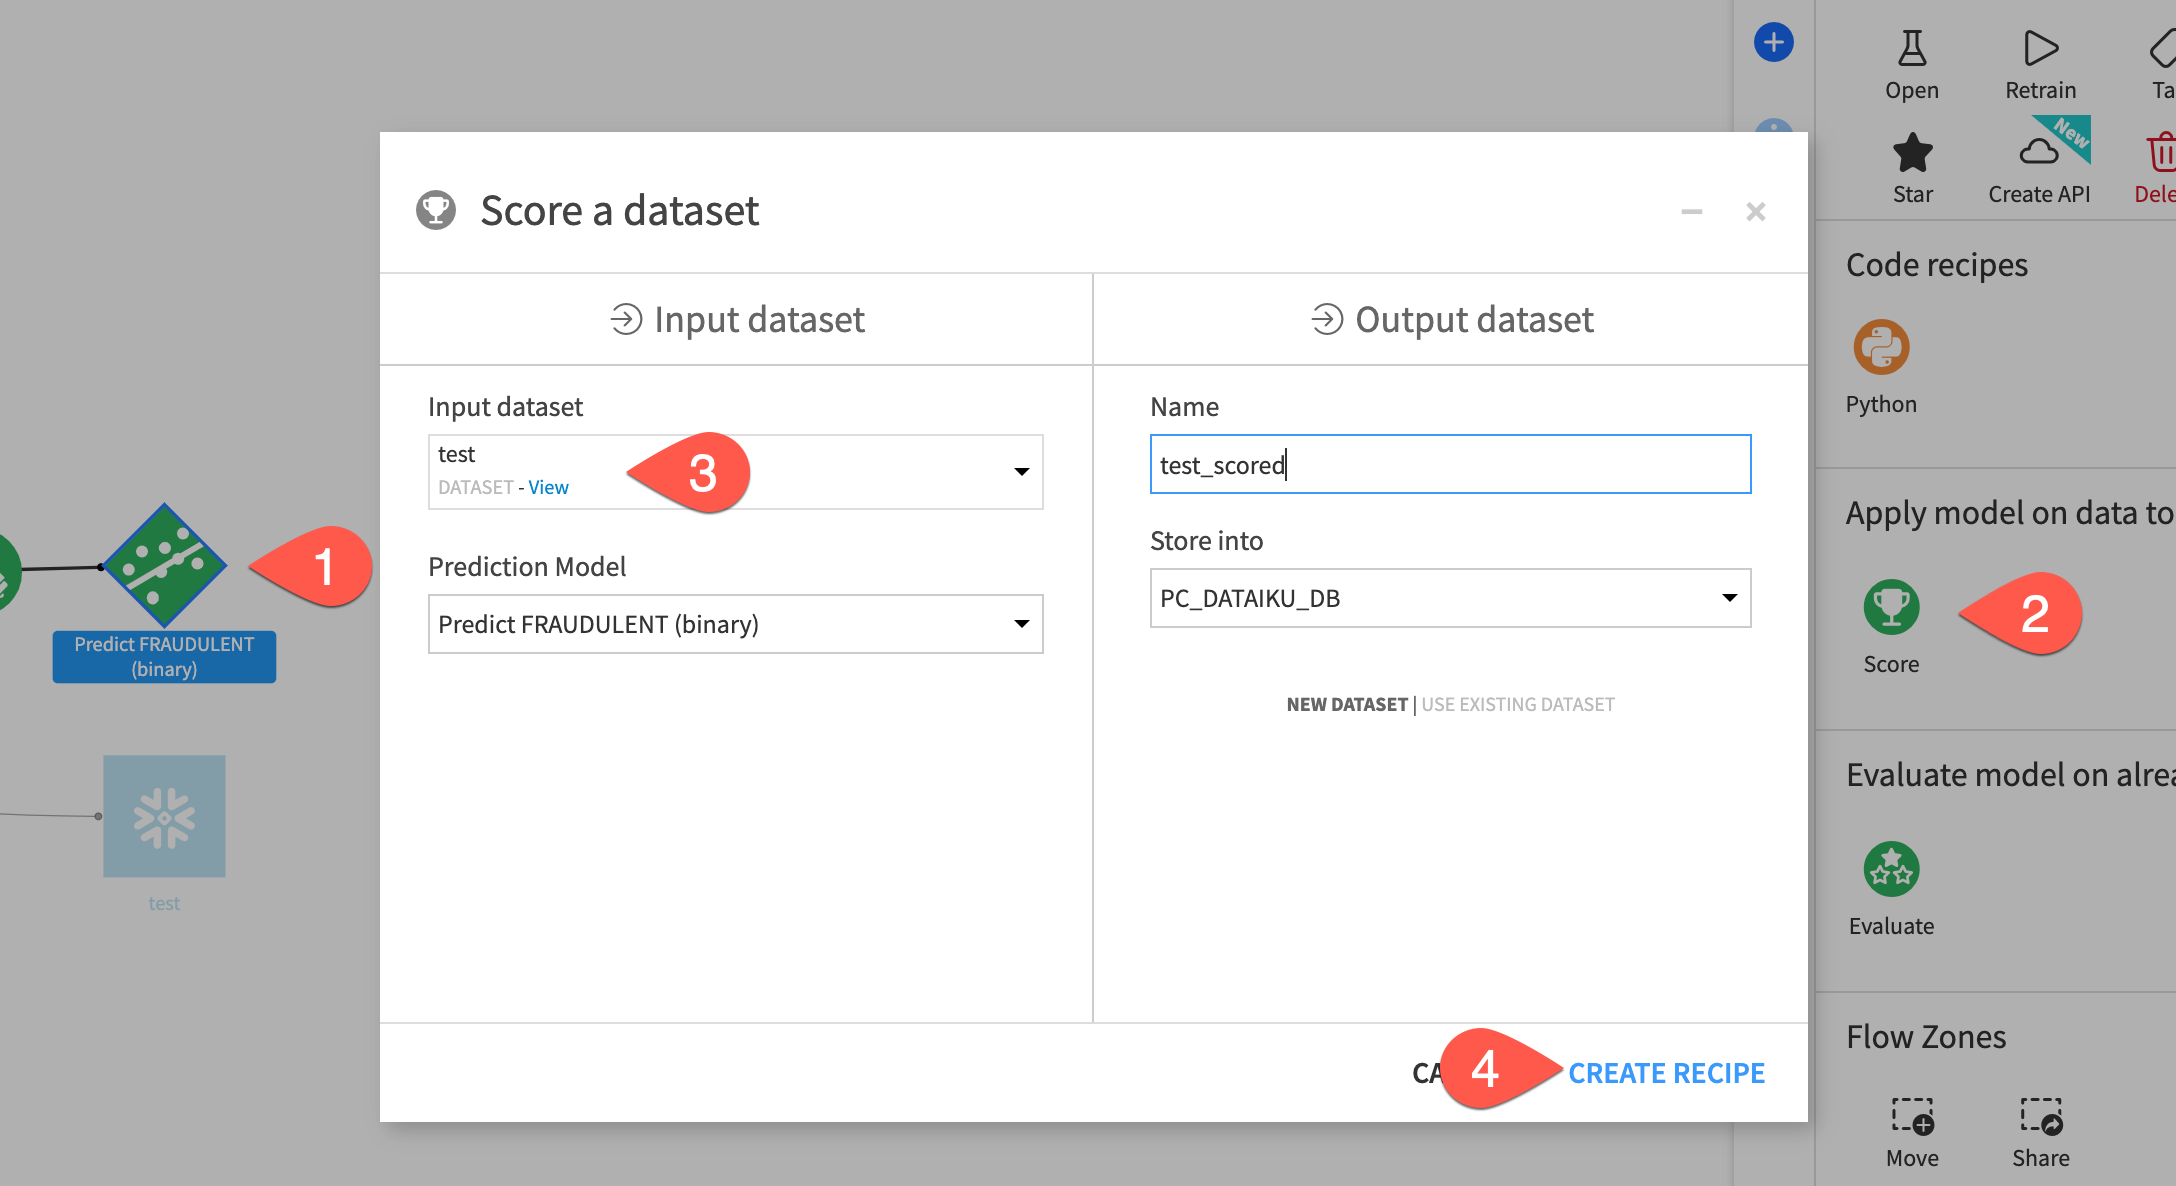Expand the Input dataset dropdown
Screen dimensions: 2176x1186
[x=1021, y=472]
